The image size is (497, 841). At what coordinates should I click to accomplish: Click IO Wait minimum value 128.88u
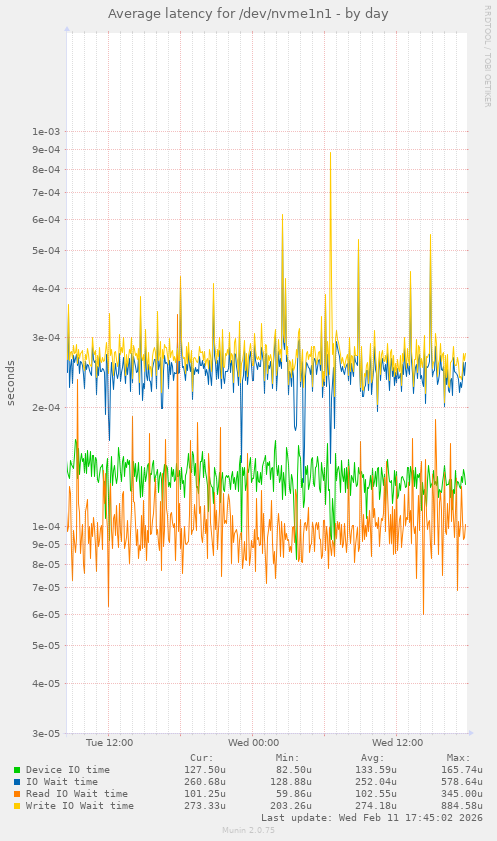click(290, 781)
